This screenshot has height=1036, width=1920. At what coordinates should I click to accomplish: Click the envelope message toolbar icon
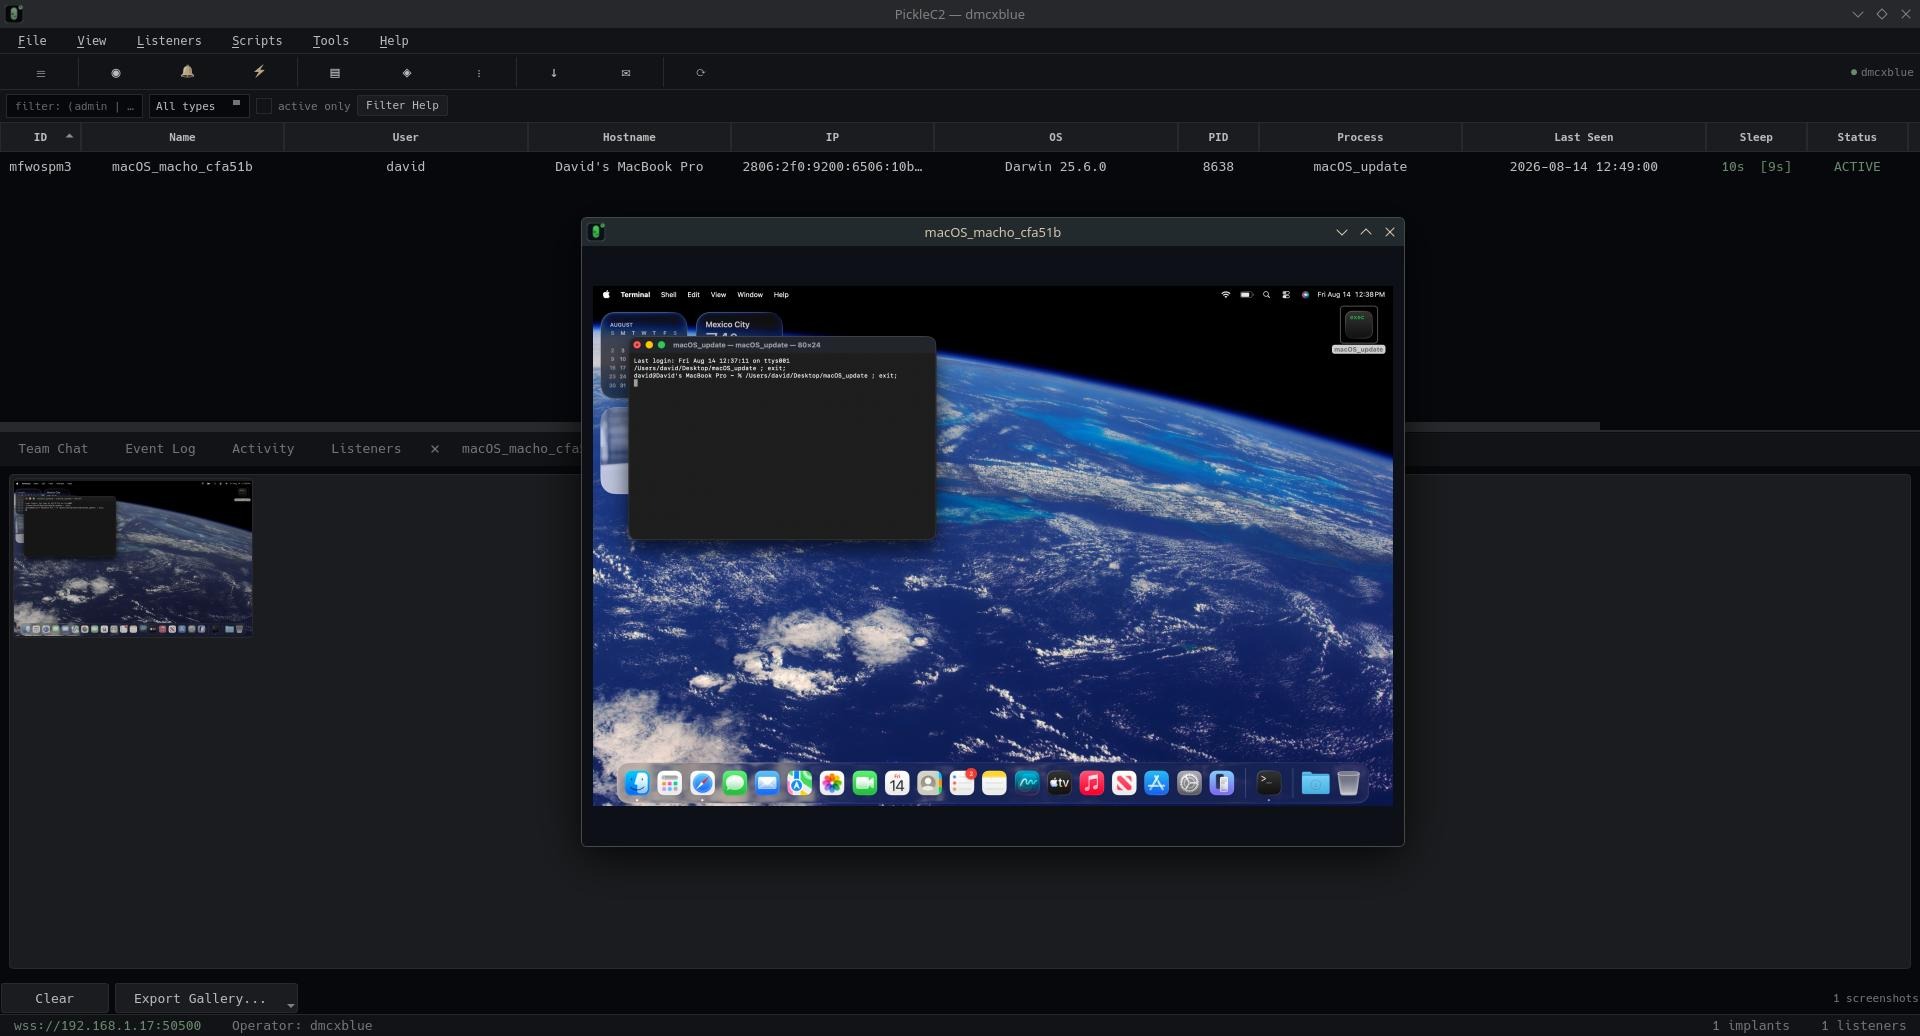626,73
